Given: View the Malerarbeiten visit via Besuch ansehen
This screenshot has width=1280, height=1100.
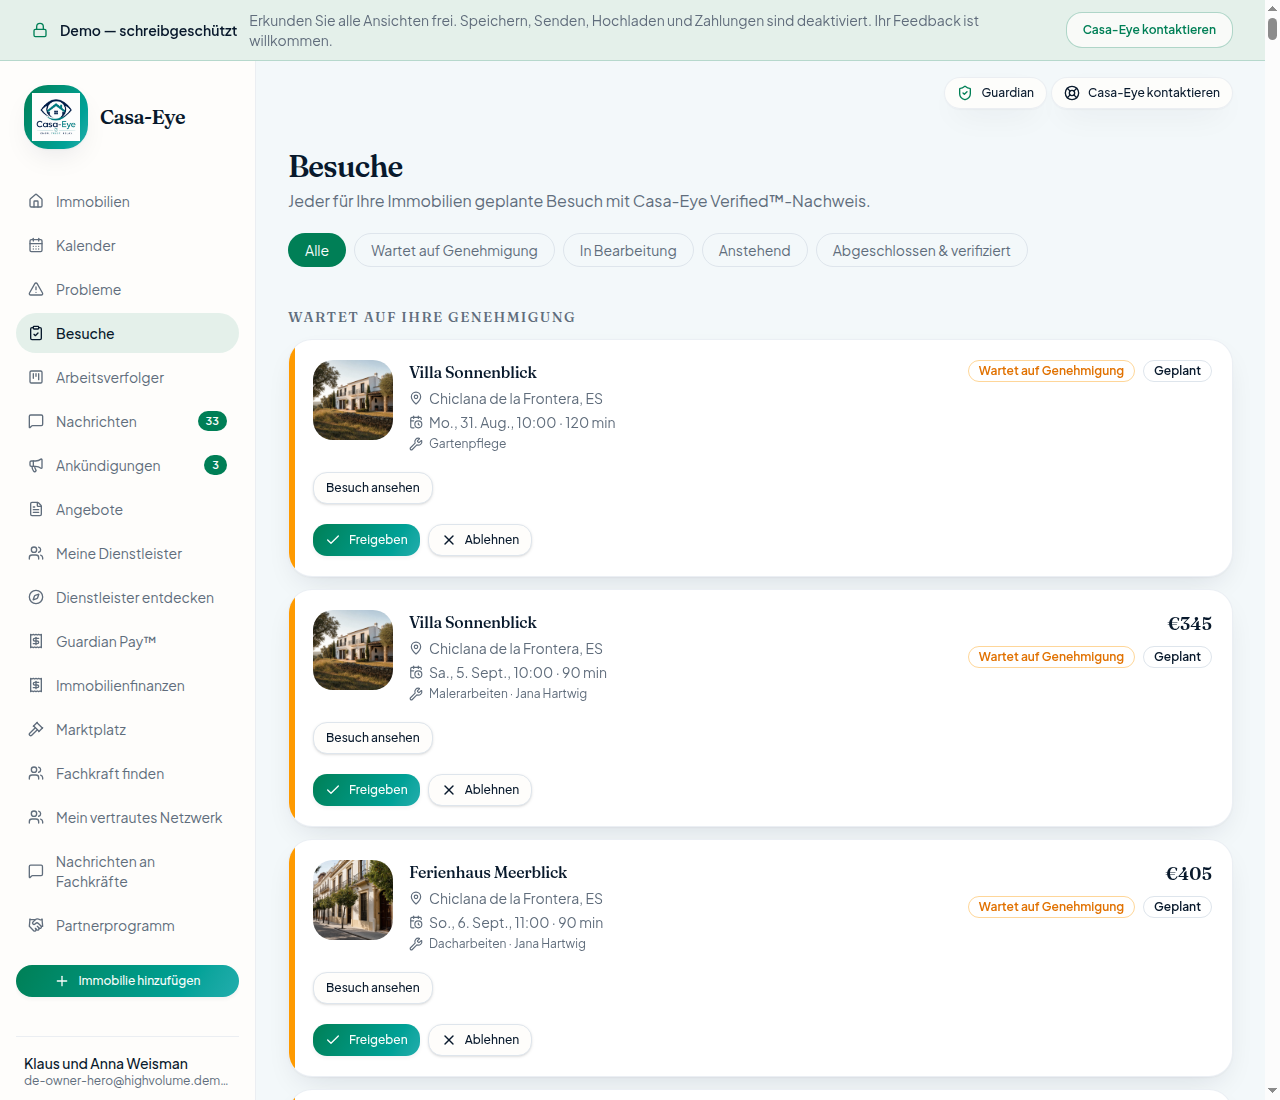Looking at the screenshot, I should tap(373, 738).
